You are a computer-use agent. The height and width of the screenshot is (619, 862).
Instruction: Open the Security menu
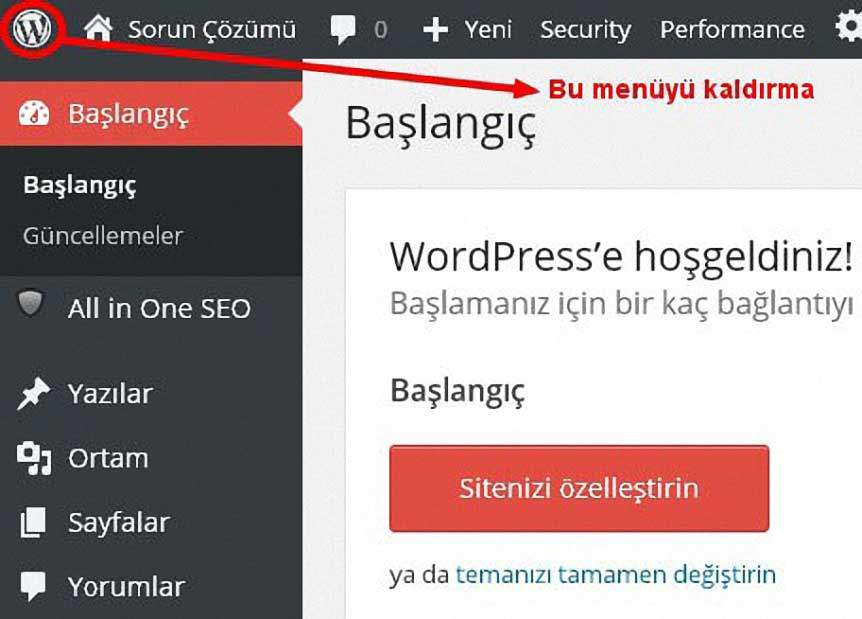(x=585, y=31)
